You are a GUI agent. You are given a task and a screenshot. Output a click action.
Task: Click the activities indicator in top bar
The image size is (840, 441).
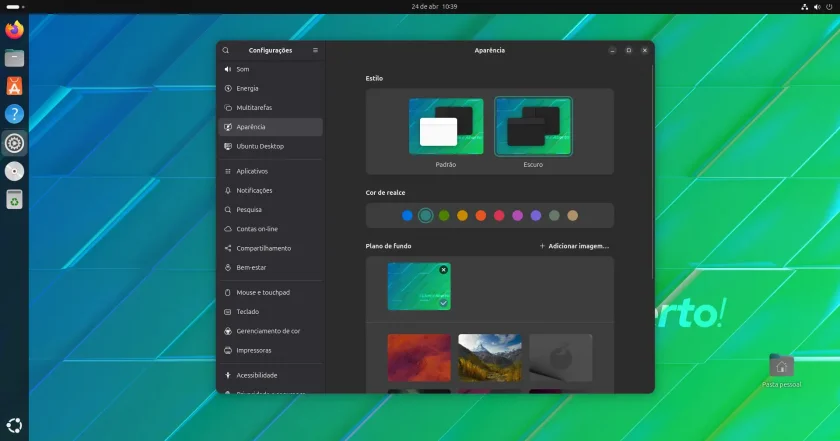[x=14, y=7]
